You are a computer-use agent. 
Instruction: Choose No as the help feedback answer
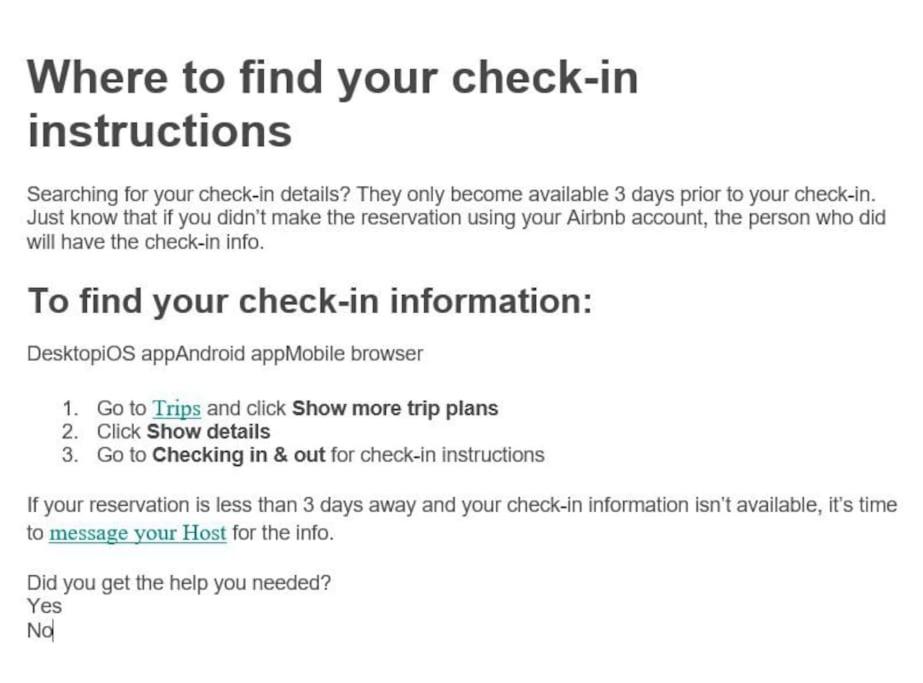click(x=40, y=631)
